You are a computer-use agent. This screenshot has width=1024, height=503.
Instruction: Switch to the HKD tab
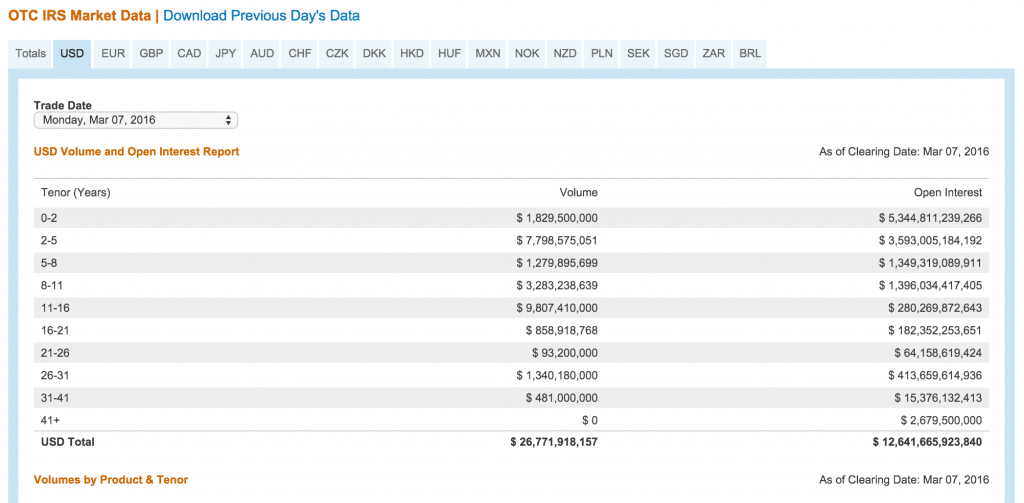pyautogui.click(x=411, y=53)
